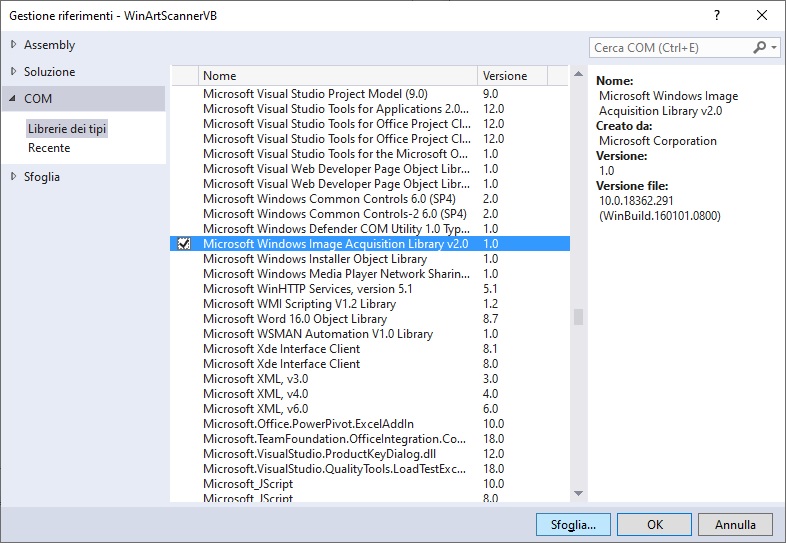
Task: Select Microsoft WinHTTP Services, version 5.1
Action: (370, 289)
